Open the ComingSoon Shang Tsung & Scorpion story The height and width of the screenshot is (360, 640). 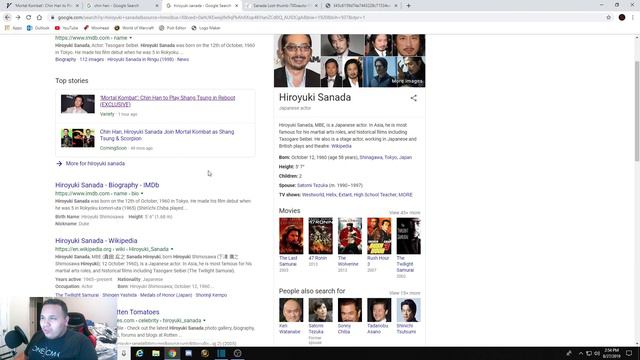[167, 135]
